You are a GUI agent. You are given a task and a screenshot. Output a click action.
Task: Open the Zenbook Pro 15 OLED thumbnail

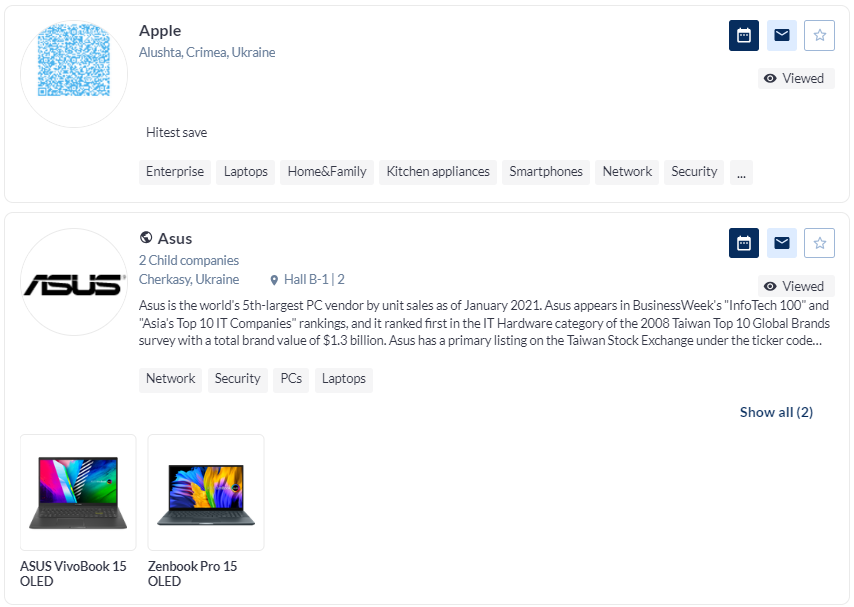[x=206, y=492]
